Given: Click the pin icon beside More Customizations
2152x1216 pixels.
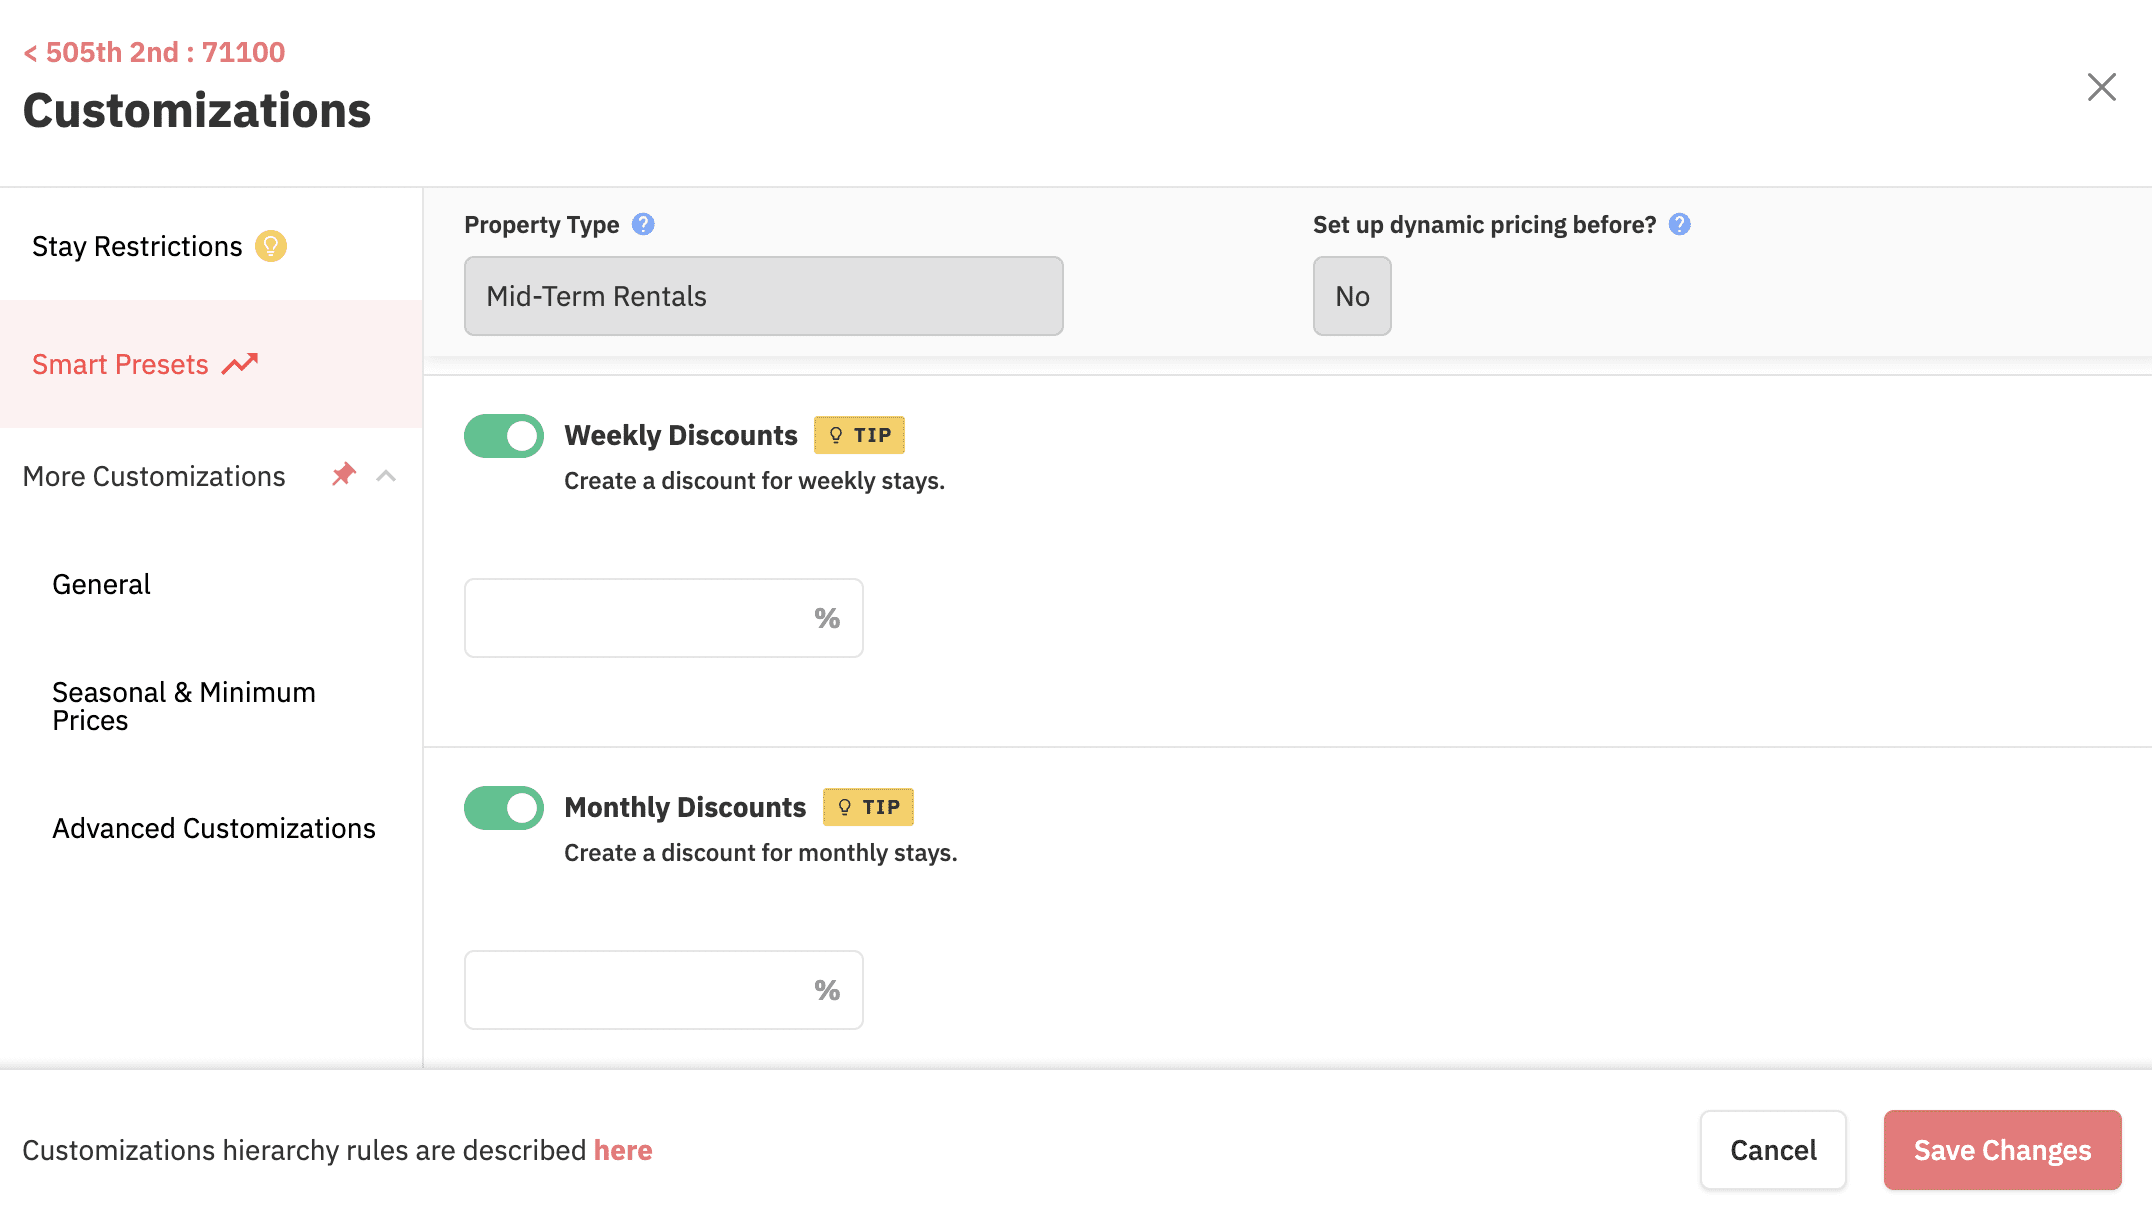Looking at the screenshot, I should pos(343,475).
